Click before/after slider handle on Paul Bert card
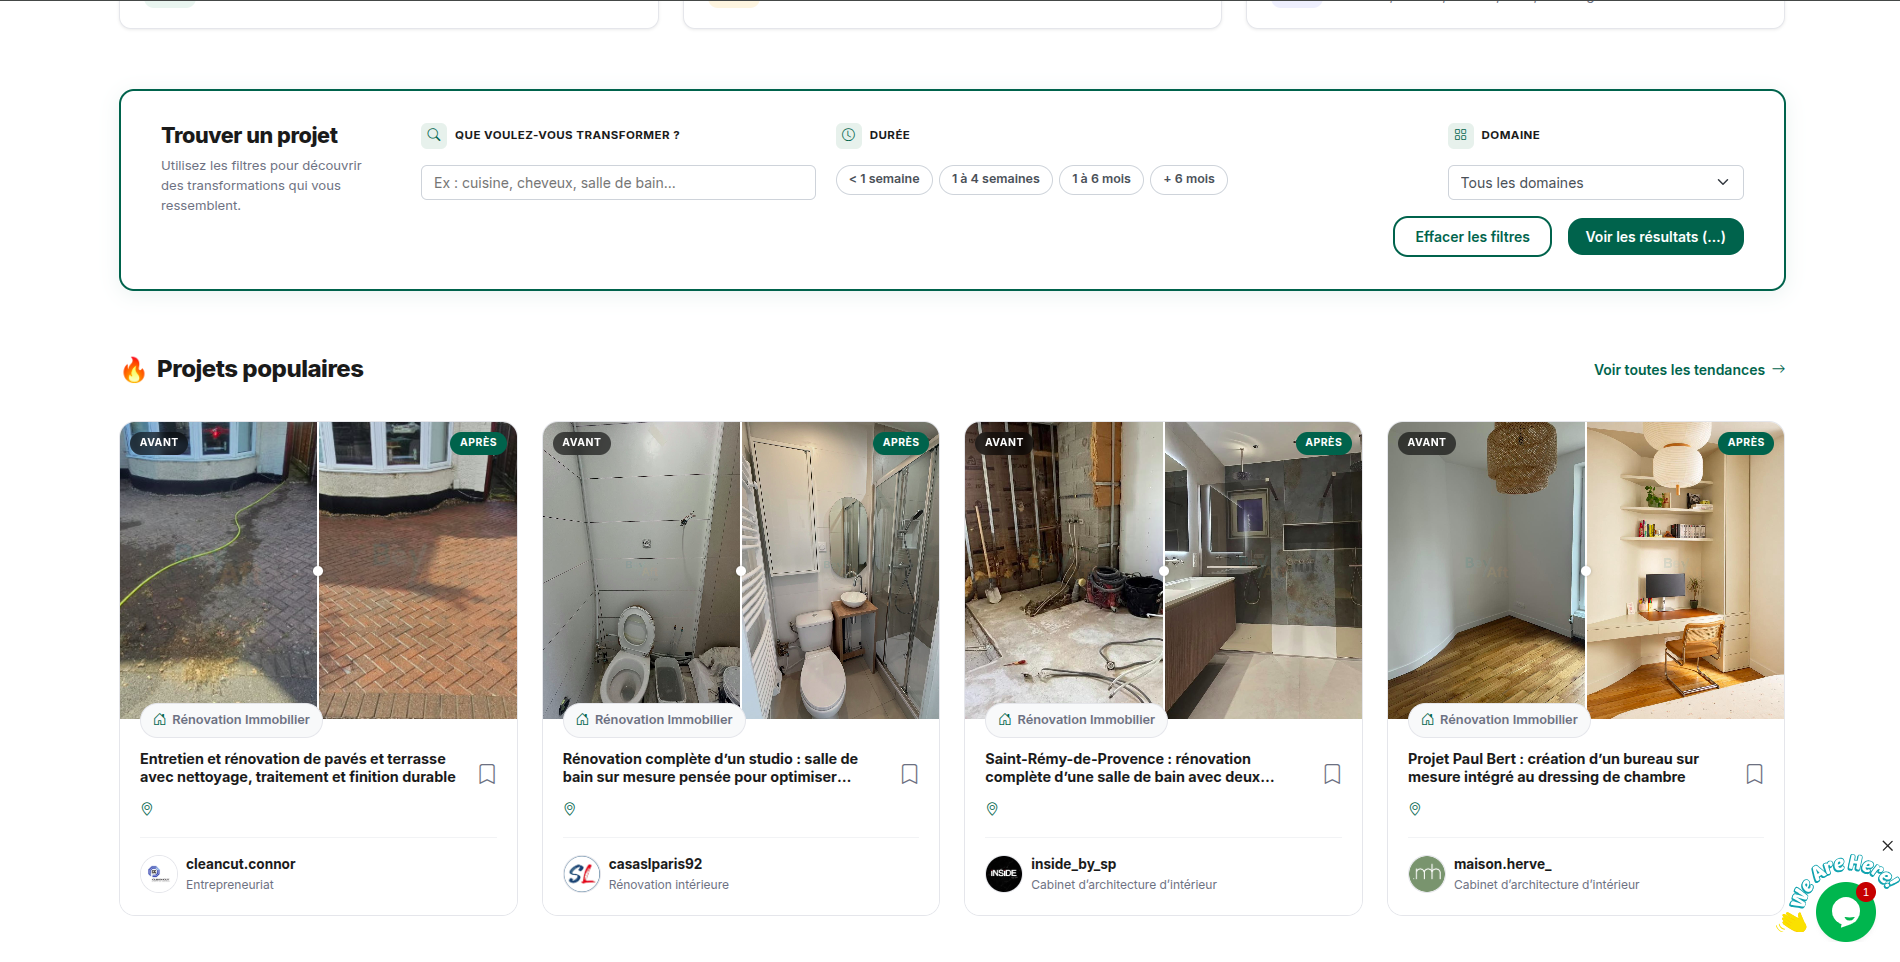 coord(1586,571)
